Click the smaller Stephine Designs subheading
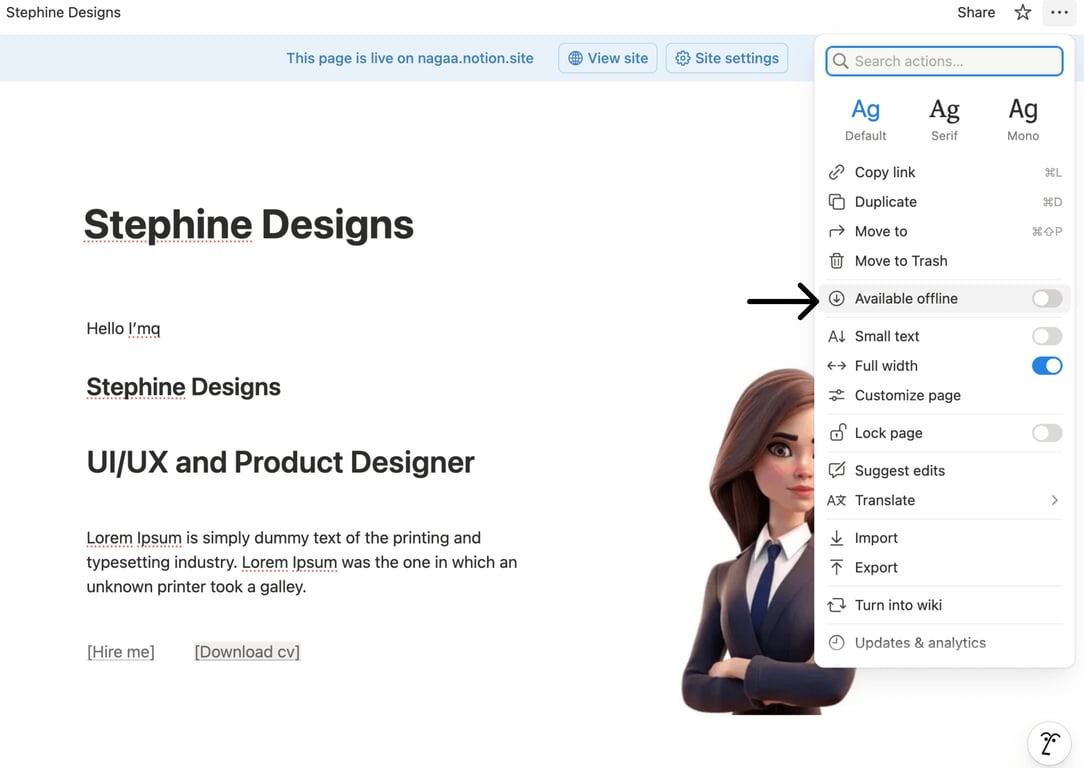This screenshot has width=1084, height=768. [183, 386]
